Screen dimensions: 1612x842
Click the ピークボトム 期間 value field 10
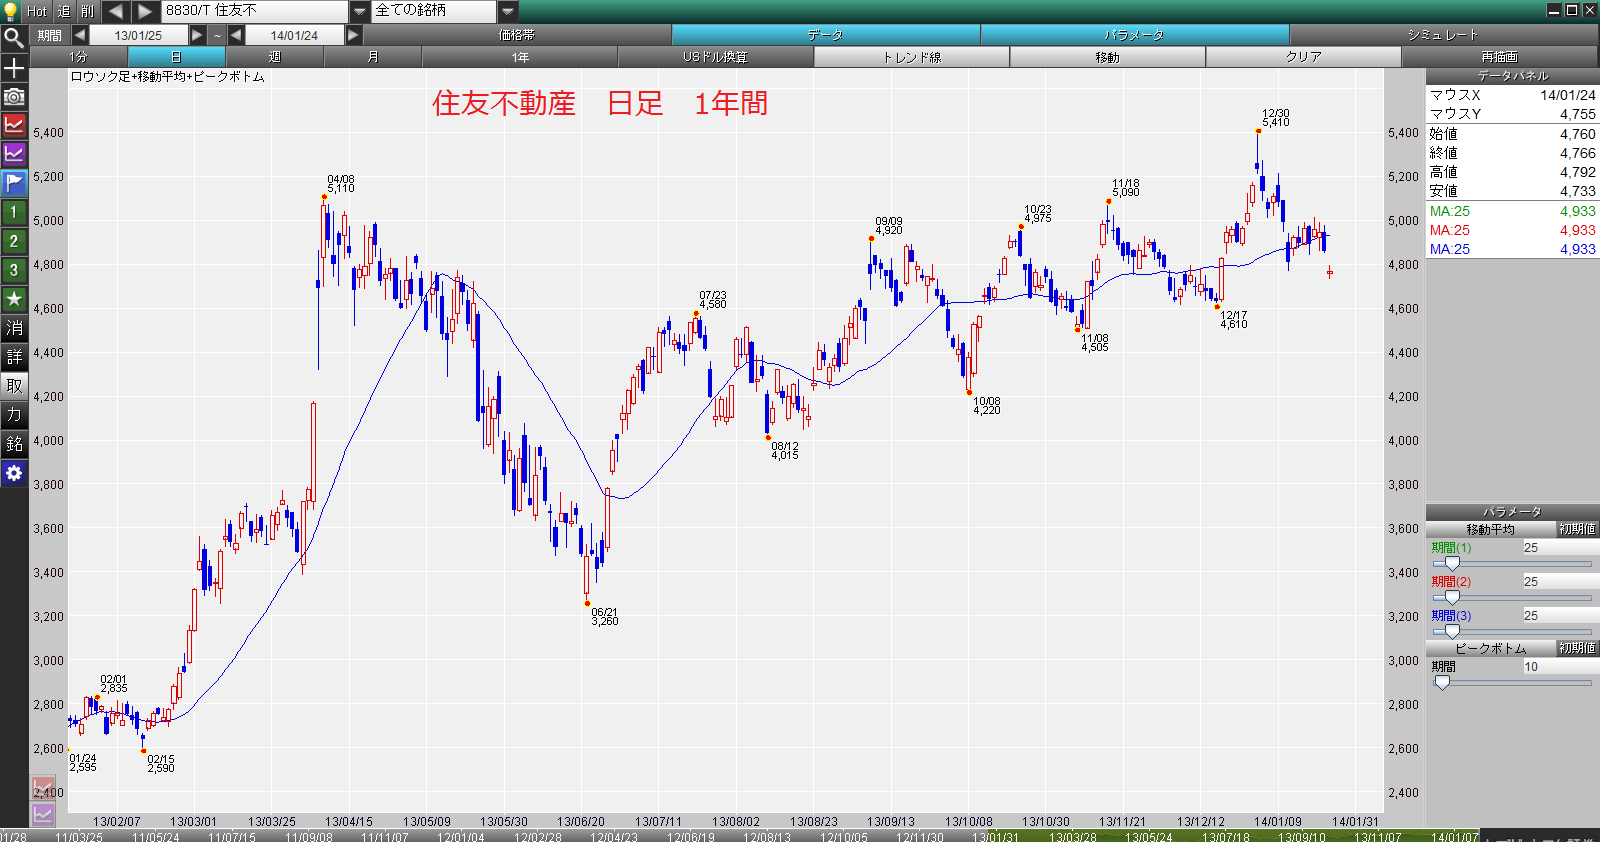1560,667
